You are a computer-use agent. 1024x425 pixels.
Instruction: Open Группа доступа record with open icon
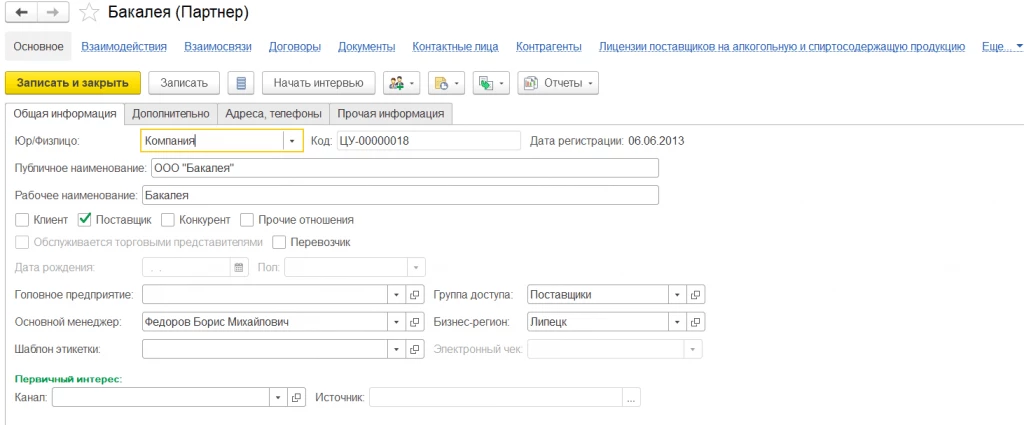[x=696, y=294]
